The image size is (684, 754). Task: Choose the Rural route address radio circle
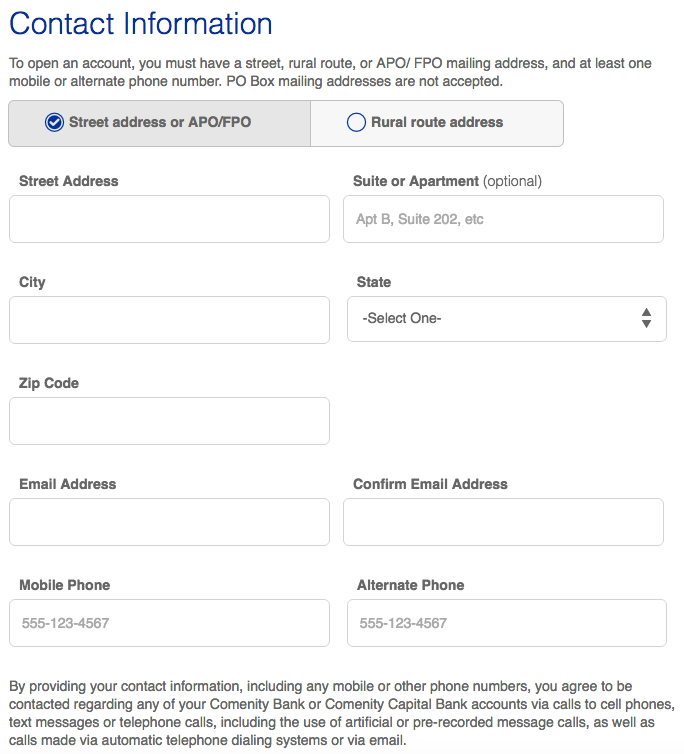coord(356,122)
